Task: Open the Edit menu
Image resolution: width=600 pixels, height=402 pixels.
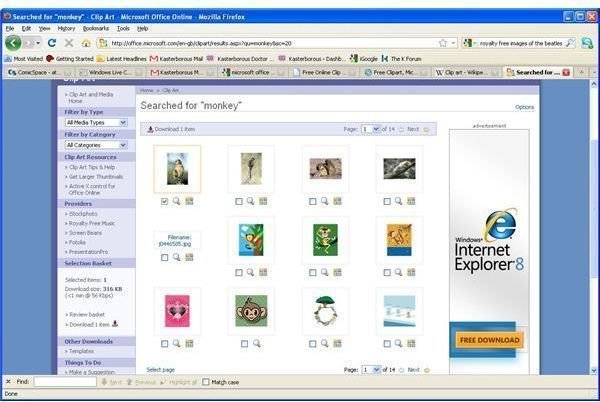Action: click(26, 28)
